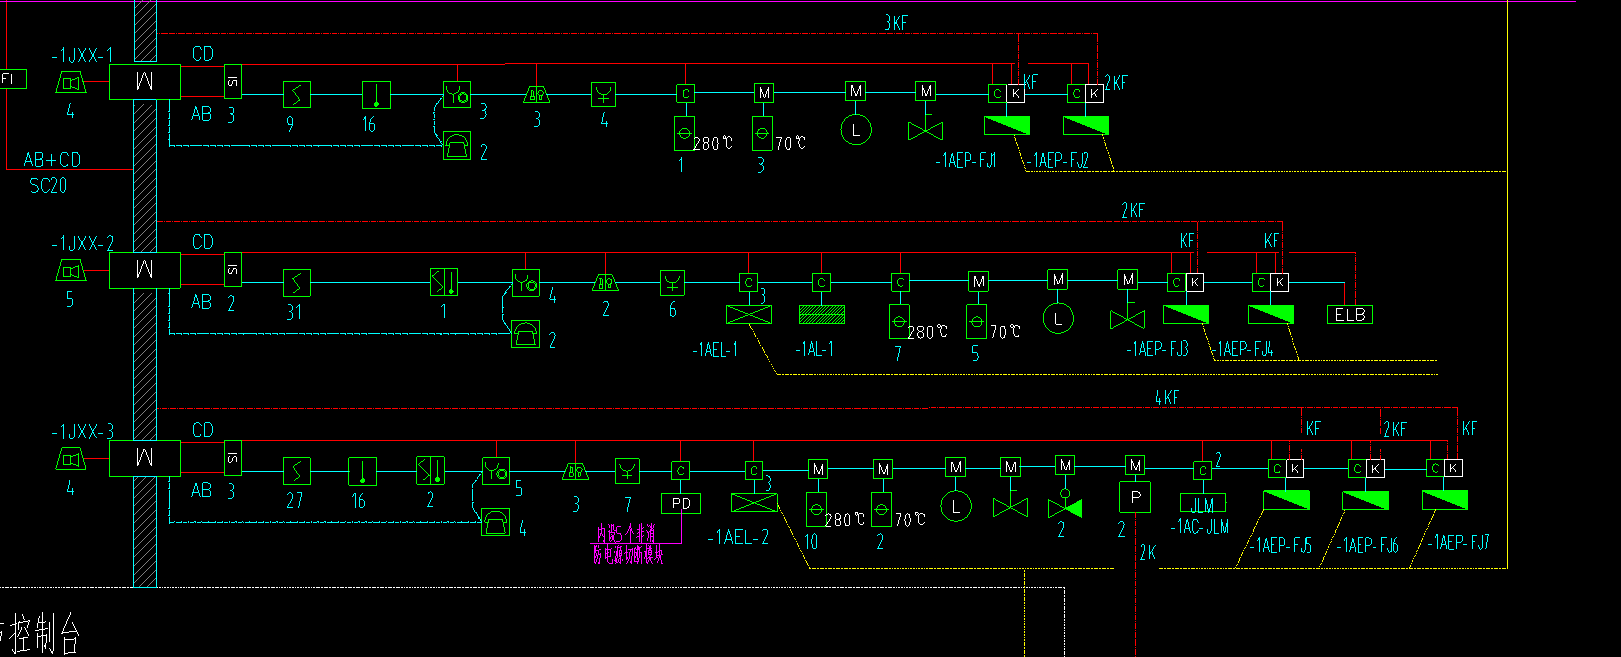Click the L circle symbol in -1JXX-1 row
This screenshot has height=657, width=1621.
point(856,130)
